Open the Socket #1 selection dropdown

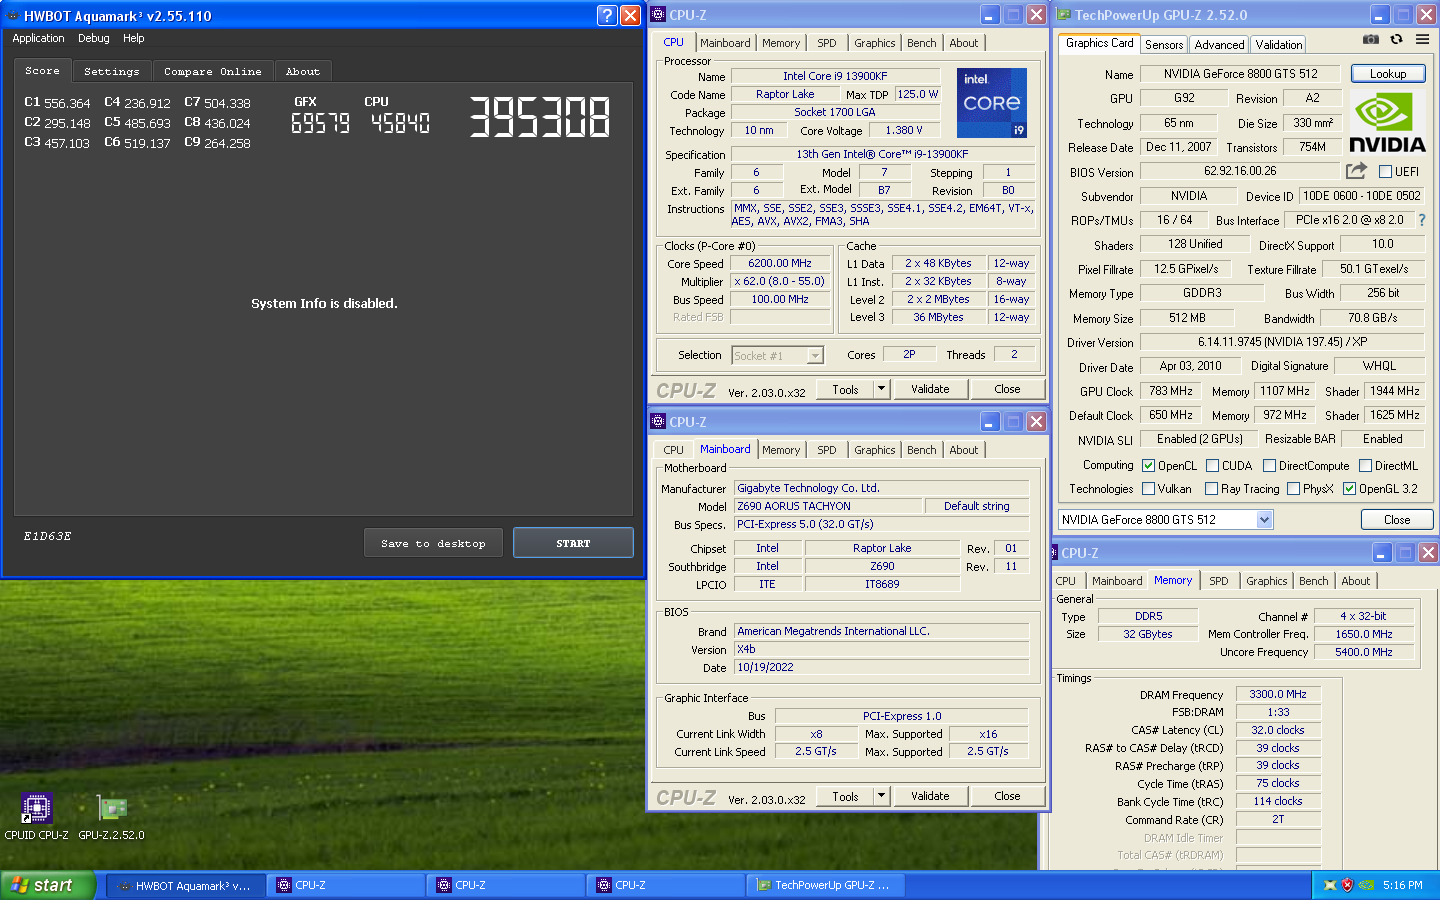(x=815, y=355)
